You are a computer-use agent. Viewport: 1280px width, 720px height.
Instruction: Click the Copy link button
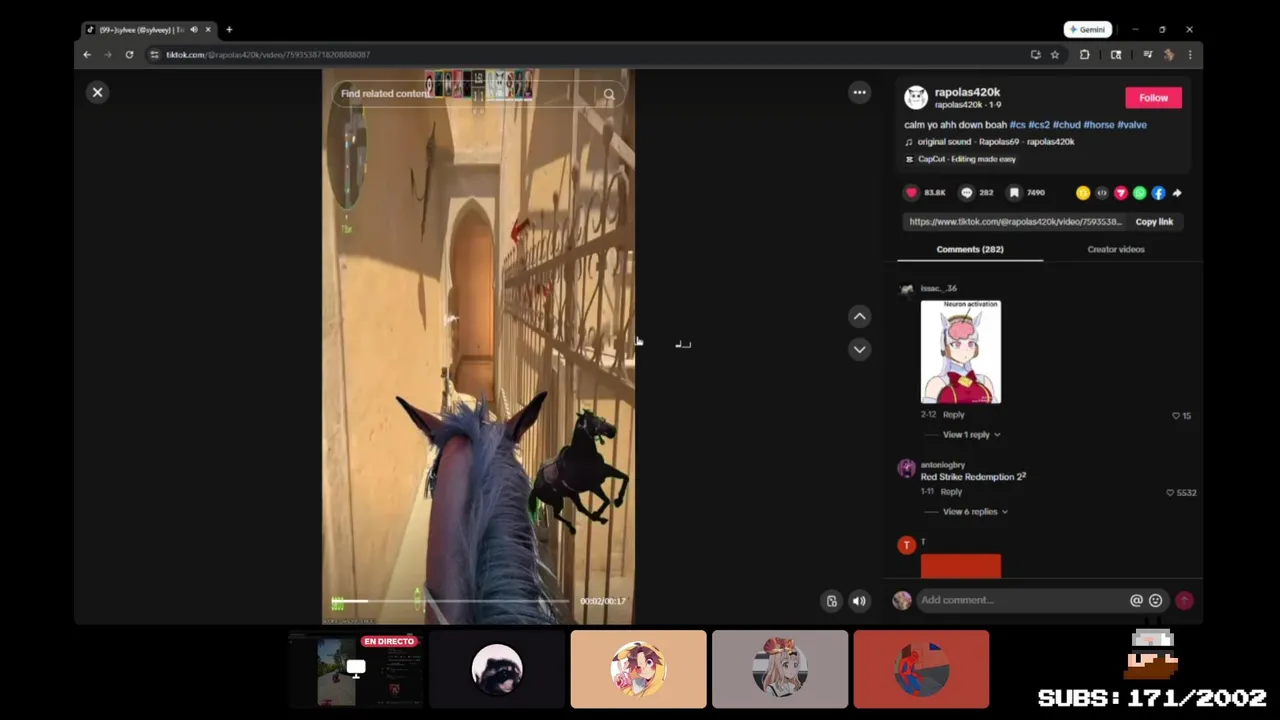point(1154,222)
